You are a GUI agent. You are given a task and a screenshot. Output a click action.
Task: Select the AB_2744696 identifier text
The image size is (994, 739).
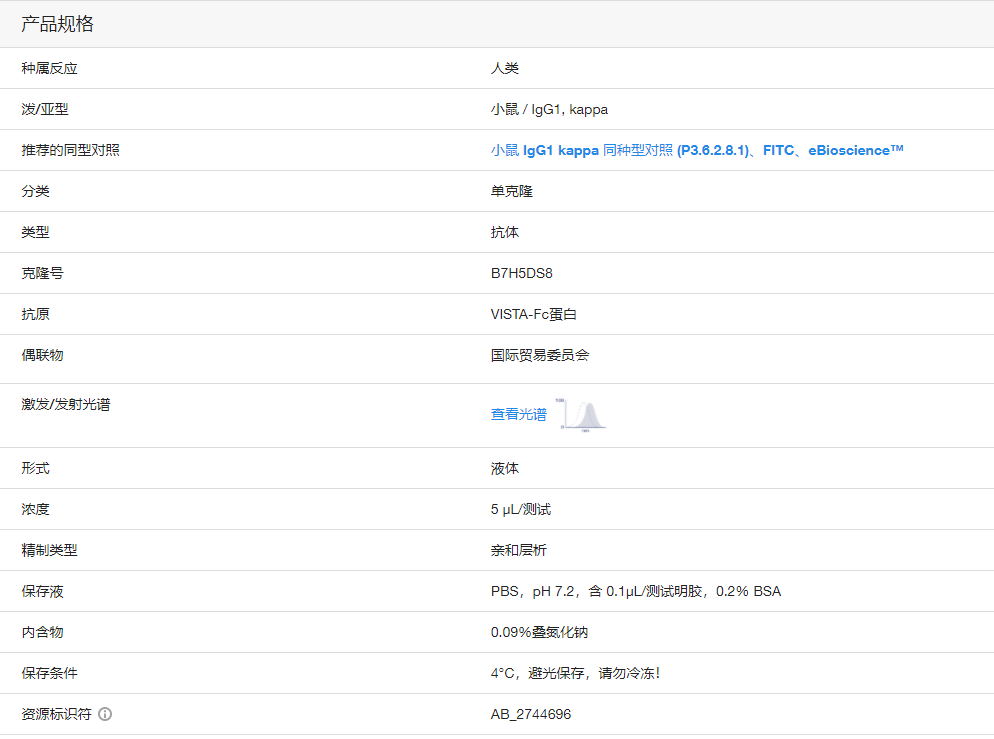[531, 714]
